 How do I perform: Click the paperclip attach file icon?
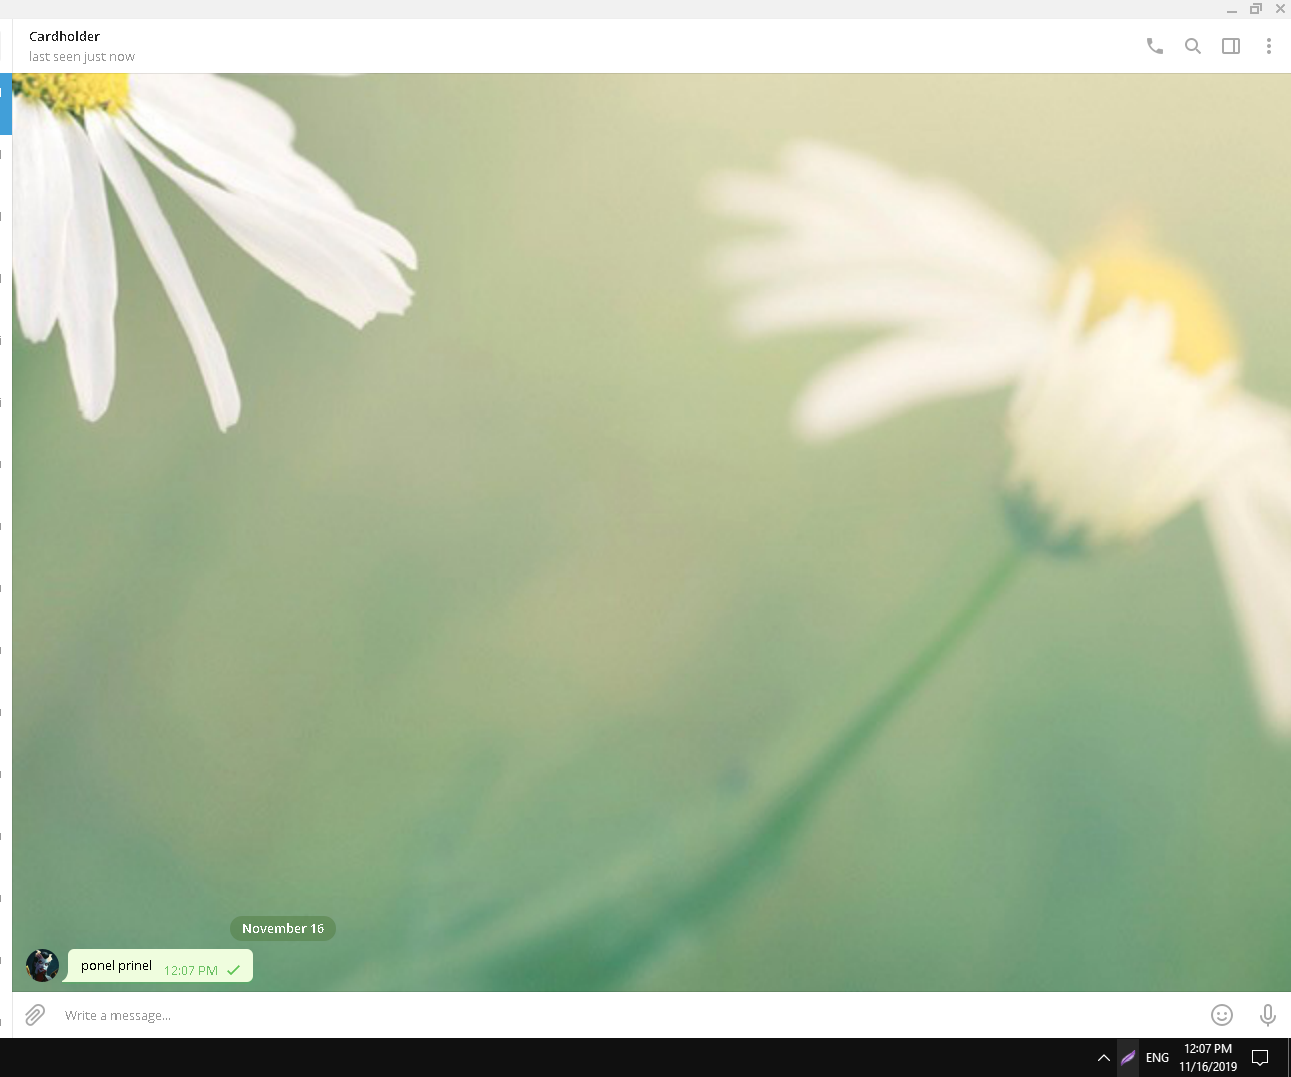tap(35, 1015)
